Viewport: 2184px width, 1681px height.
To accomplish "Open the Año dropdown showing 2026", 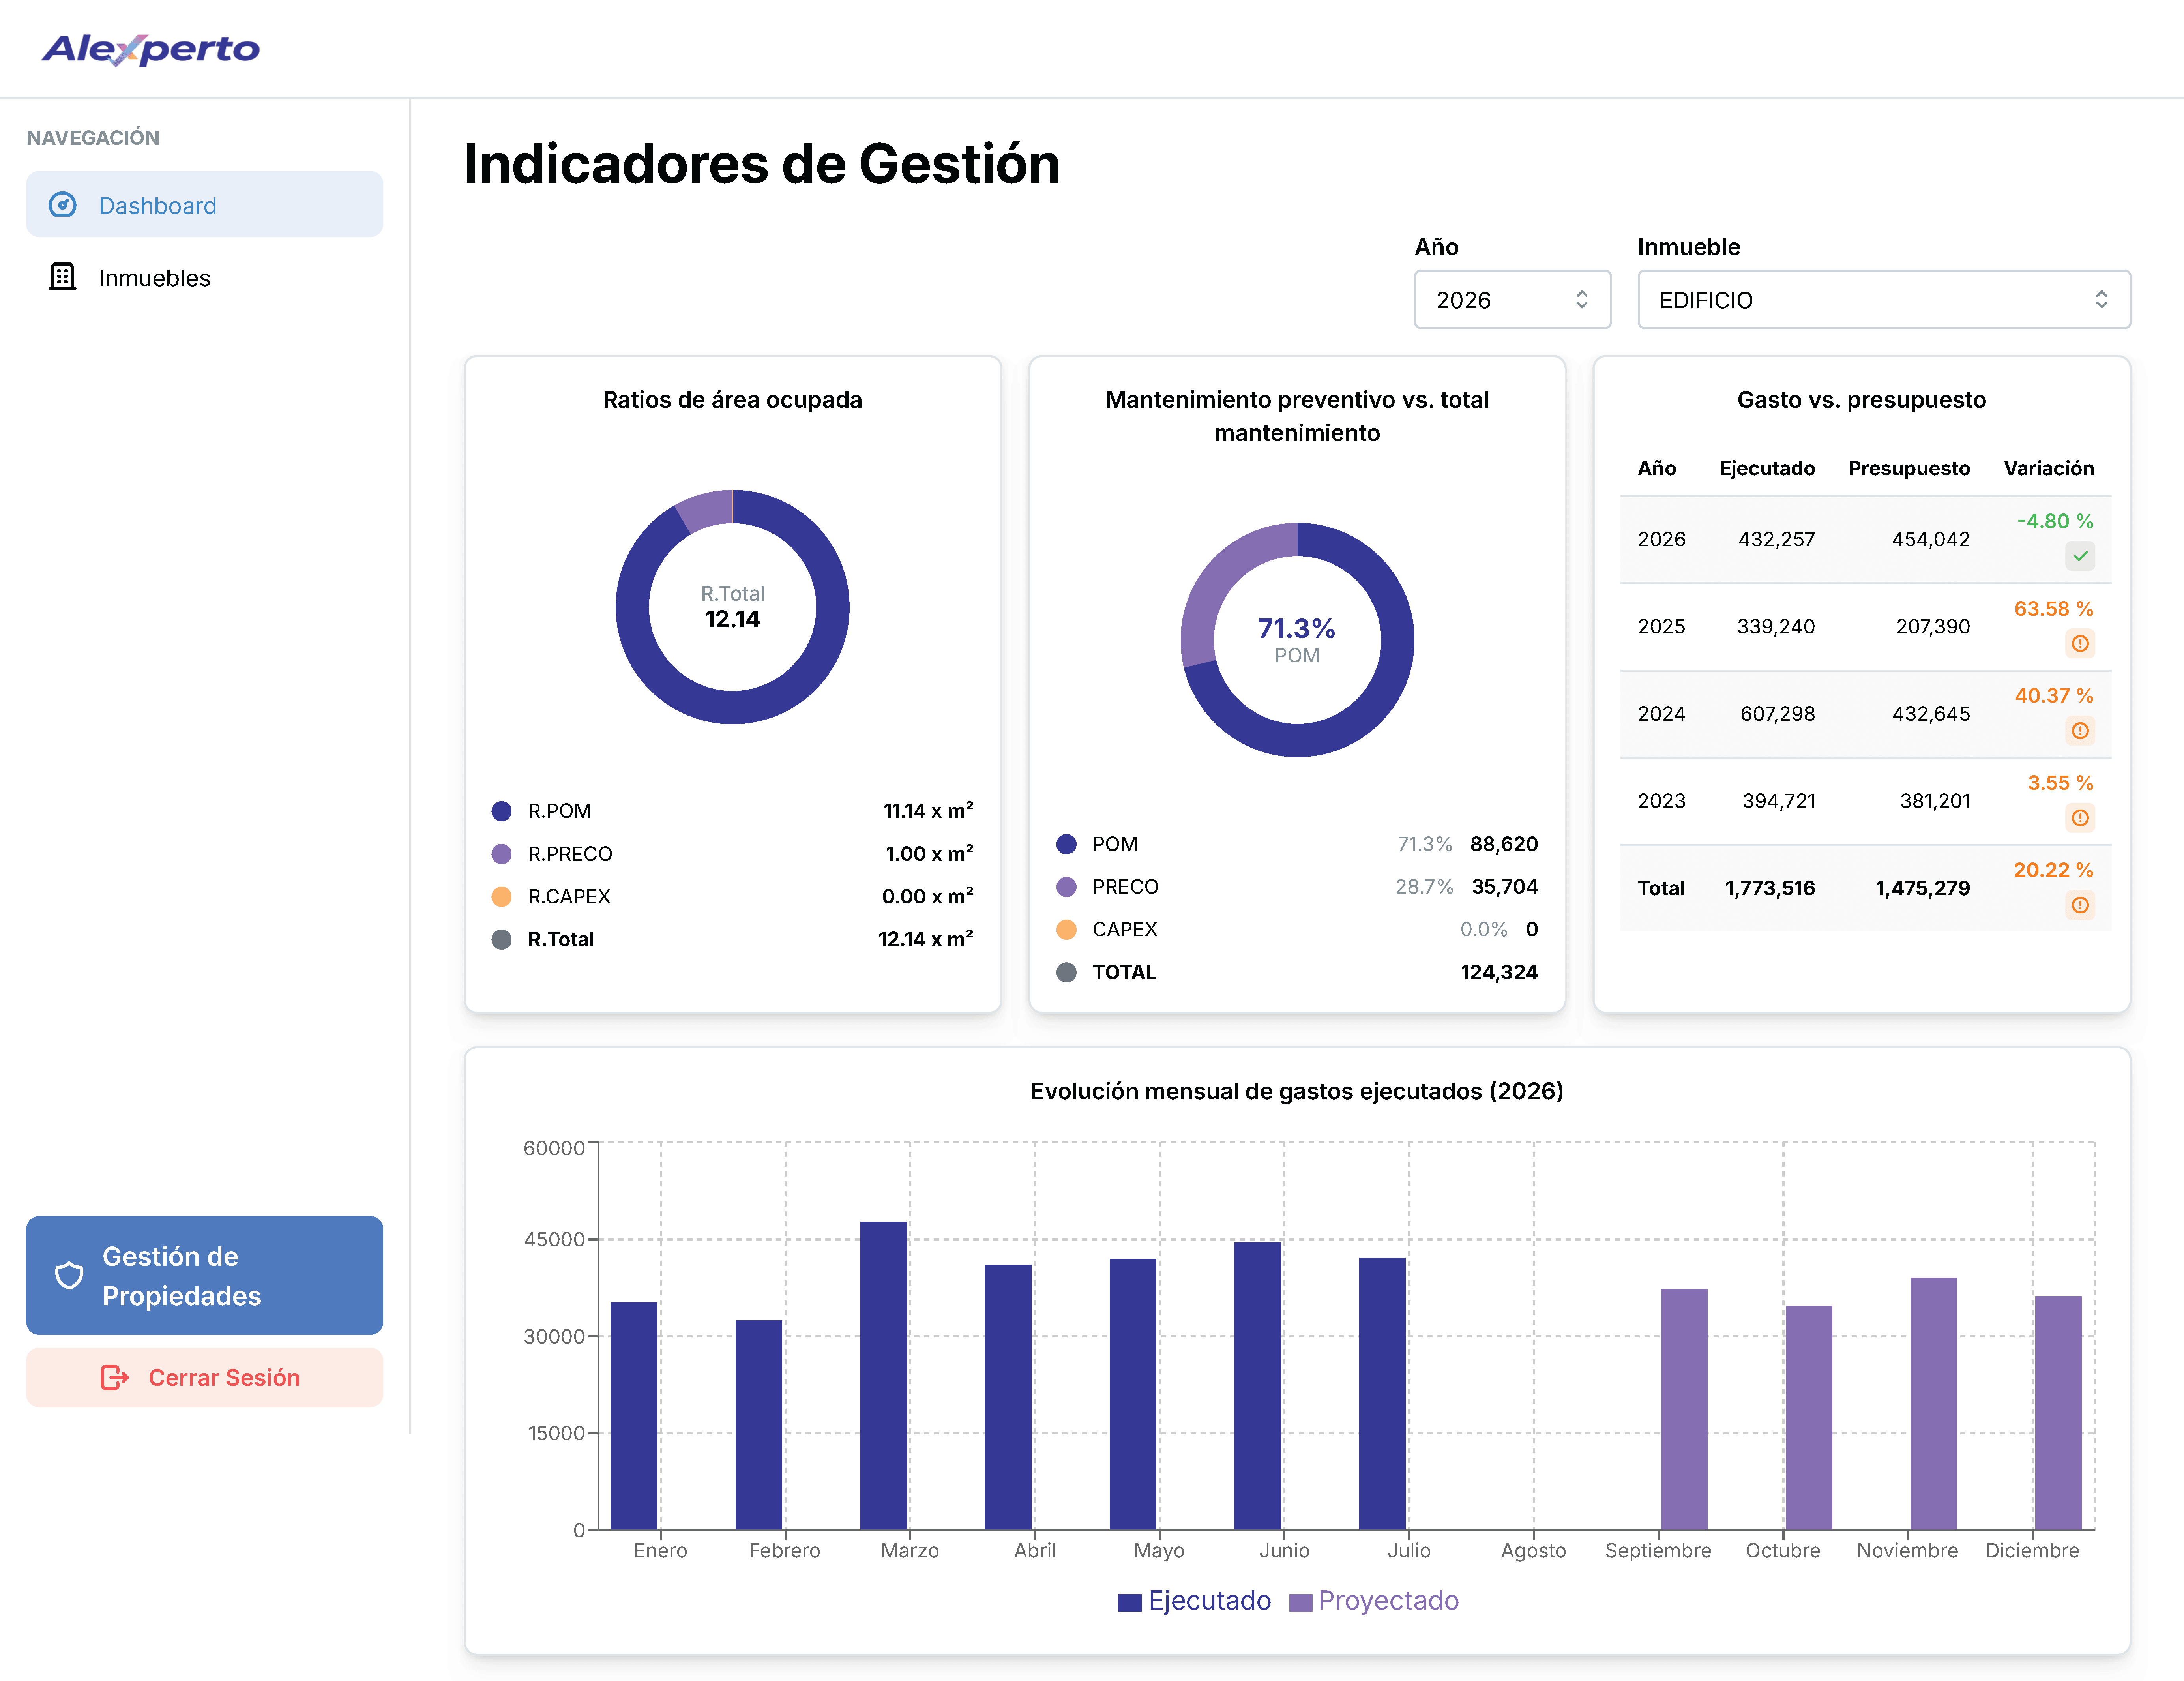I will [1511, 299].
